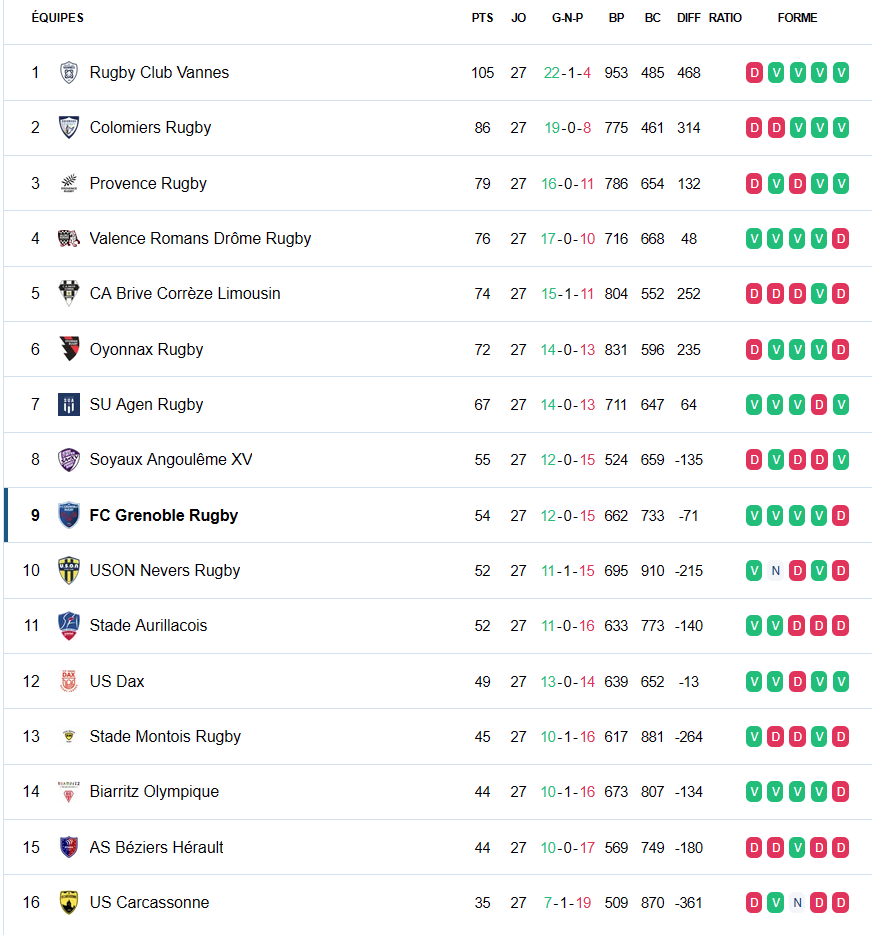Image resolution: width=872 pixels, height=935 pixels.
Task: Click the Rugby Club Vannes team logo
Action: pyautogui.click(x=68, y=72)
